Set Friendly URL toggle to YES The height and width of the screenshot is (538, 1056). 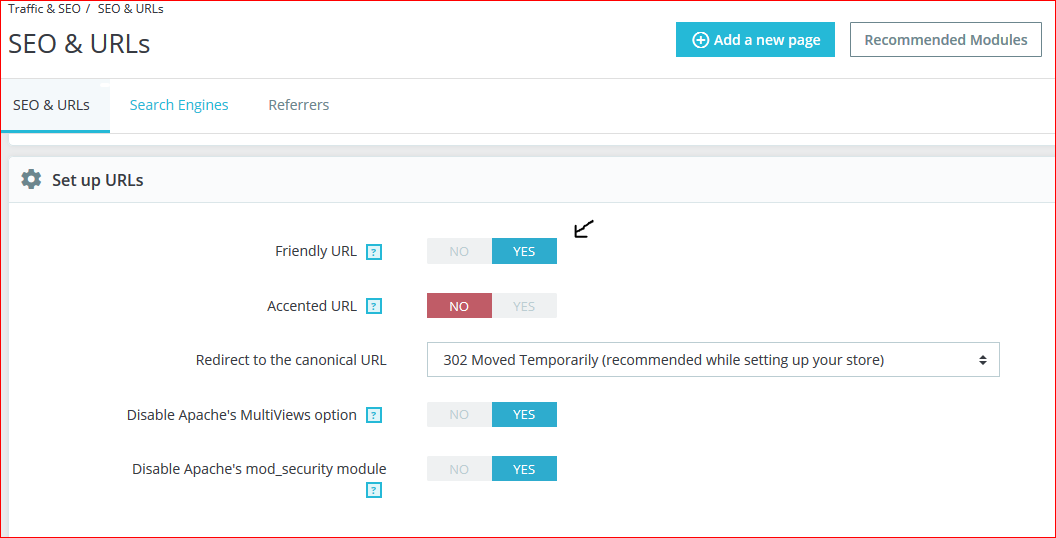(524, 251)
